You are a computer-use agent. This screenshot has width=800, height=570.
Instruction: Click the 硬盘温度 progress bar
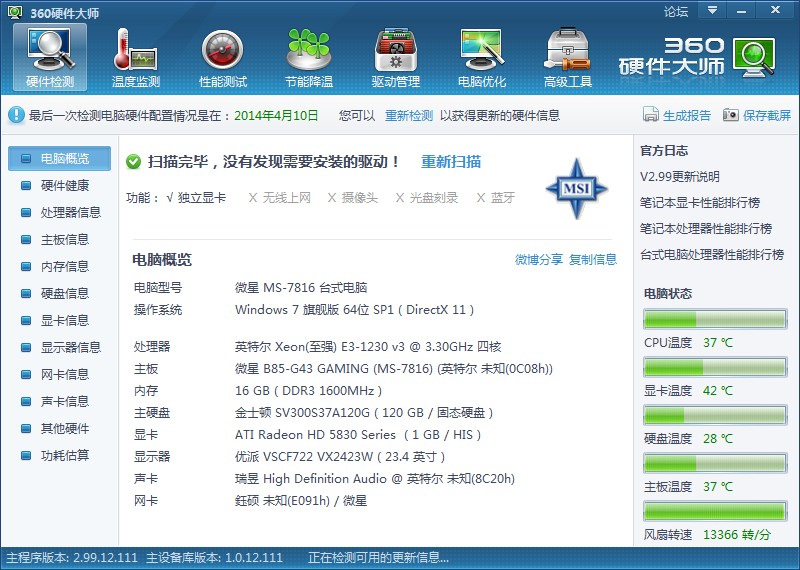[x=715, y=415]
